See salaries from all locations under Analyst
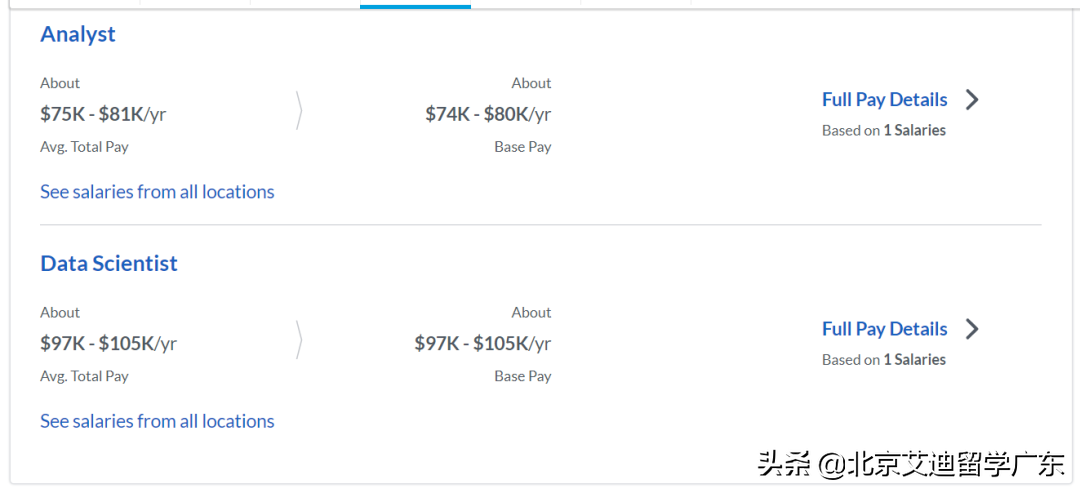1080x493 pixels. pyautogui.click(x=157, y=191)
